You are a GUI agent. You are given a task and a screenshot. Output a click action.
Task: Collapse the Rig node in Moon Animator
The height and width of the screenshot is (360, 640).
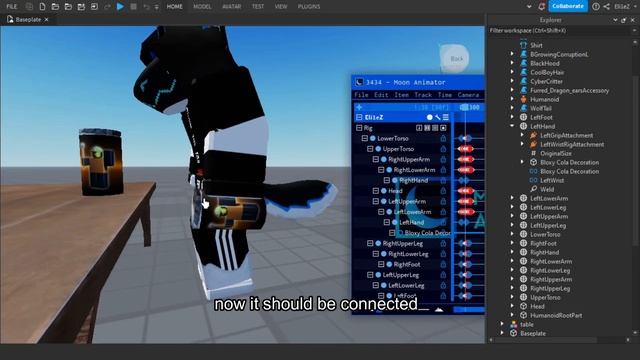tap(359, 128)
